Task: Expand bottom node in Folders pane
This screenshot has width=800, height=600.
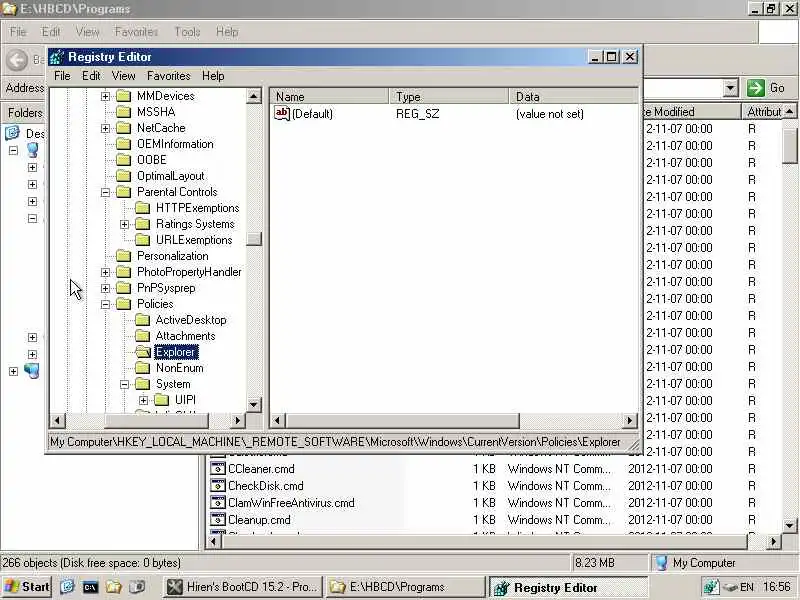Action: [x=13, y=371]
